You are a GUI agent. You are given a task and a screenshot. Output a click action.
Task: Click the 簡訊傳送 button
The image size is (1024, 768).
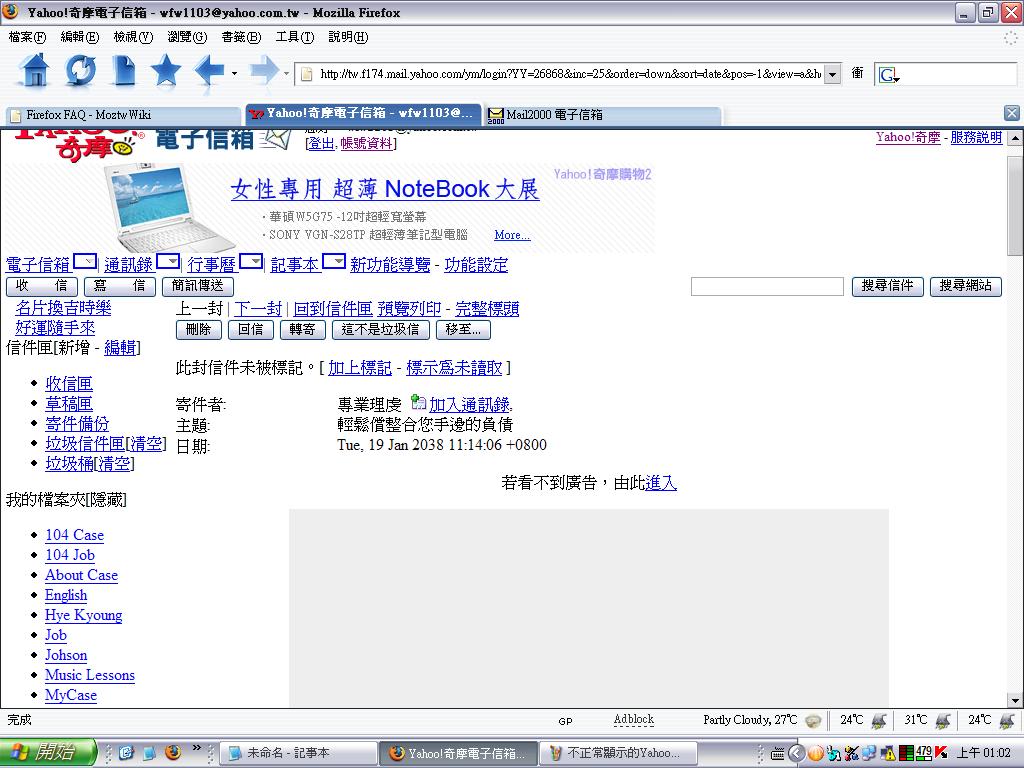(x=197, y=286)
